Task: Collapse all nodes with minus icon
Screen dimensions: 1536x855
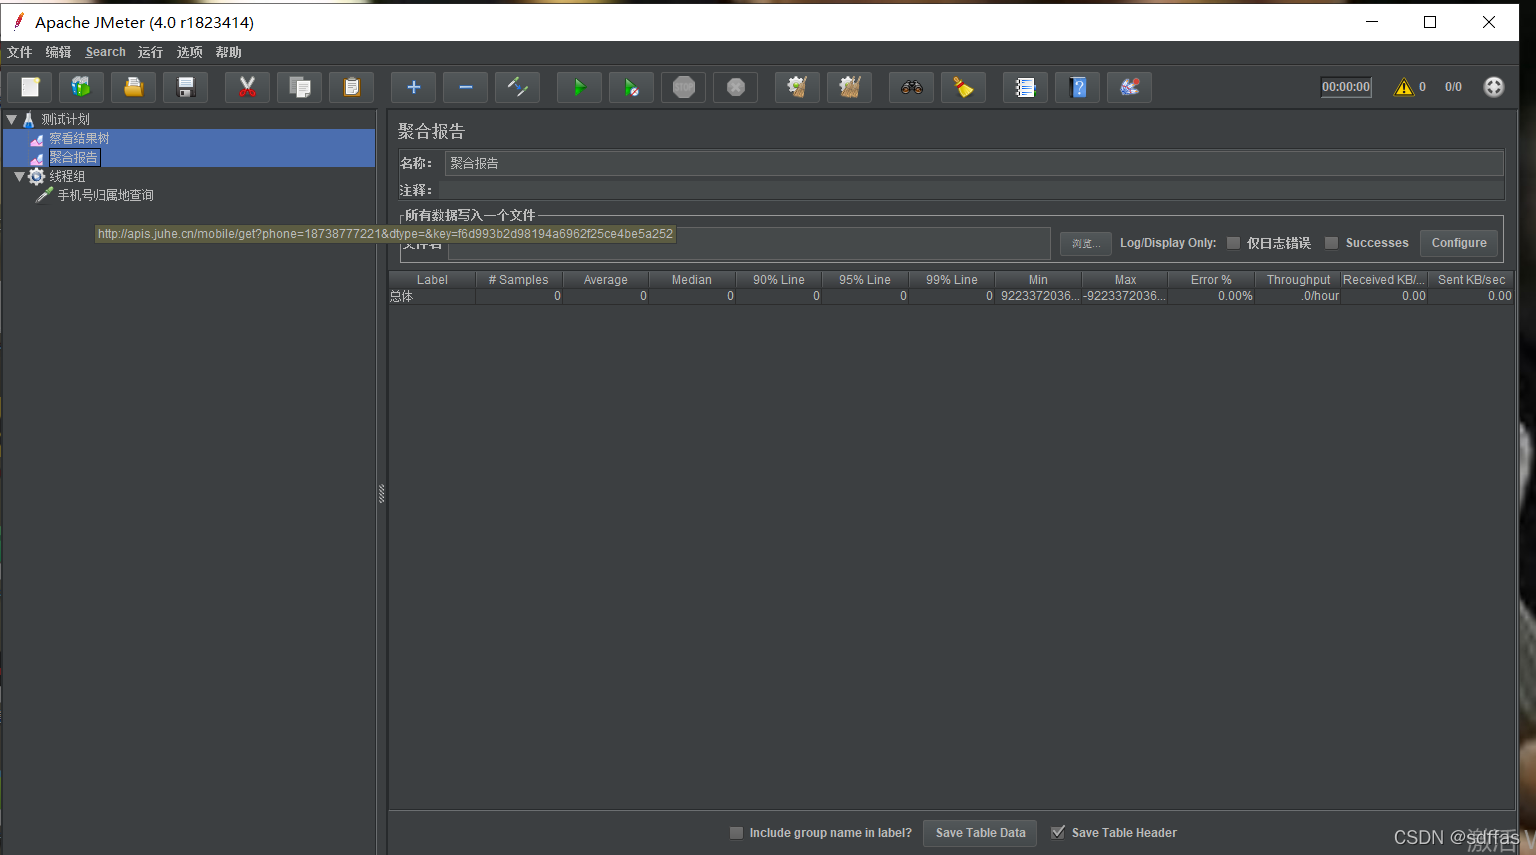Action: tap(465, 87)
